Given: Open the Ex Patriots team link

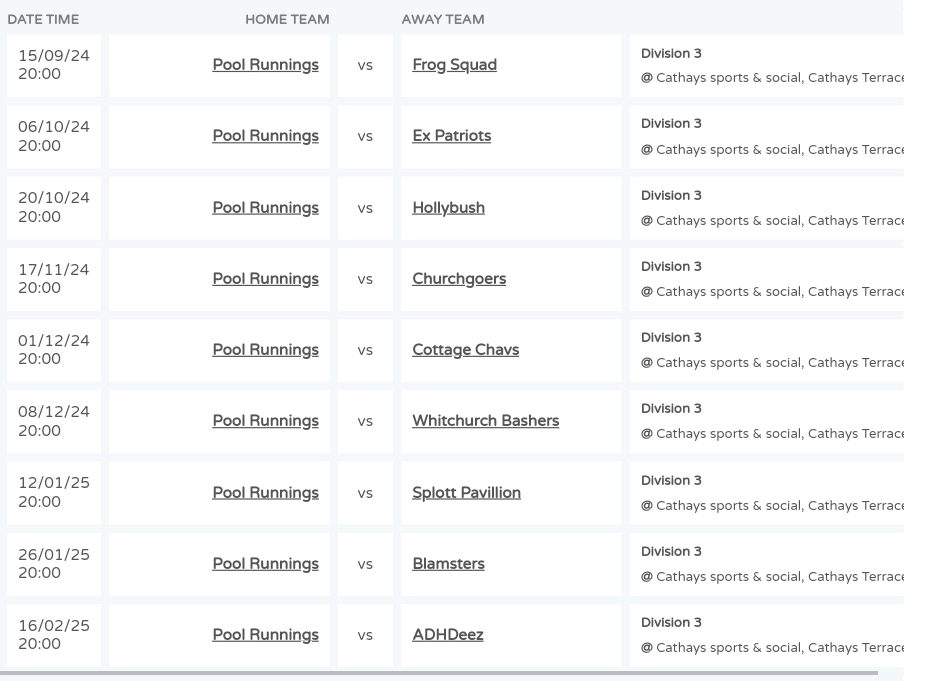Looking at the screenshot, I should [x=452, y=136].
